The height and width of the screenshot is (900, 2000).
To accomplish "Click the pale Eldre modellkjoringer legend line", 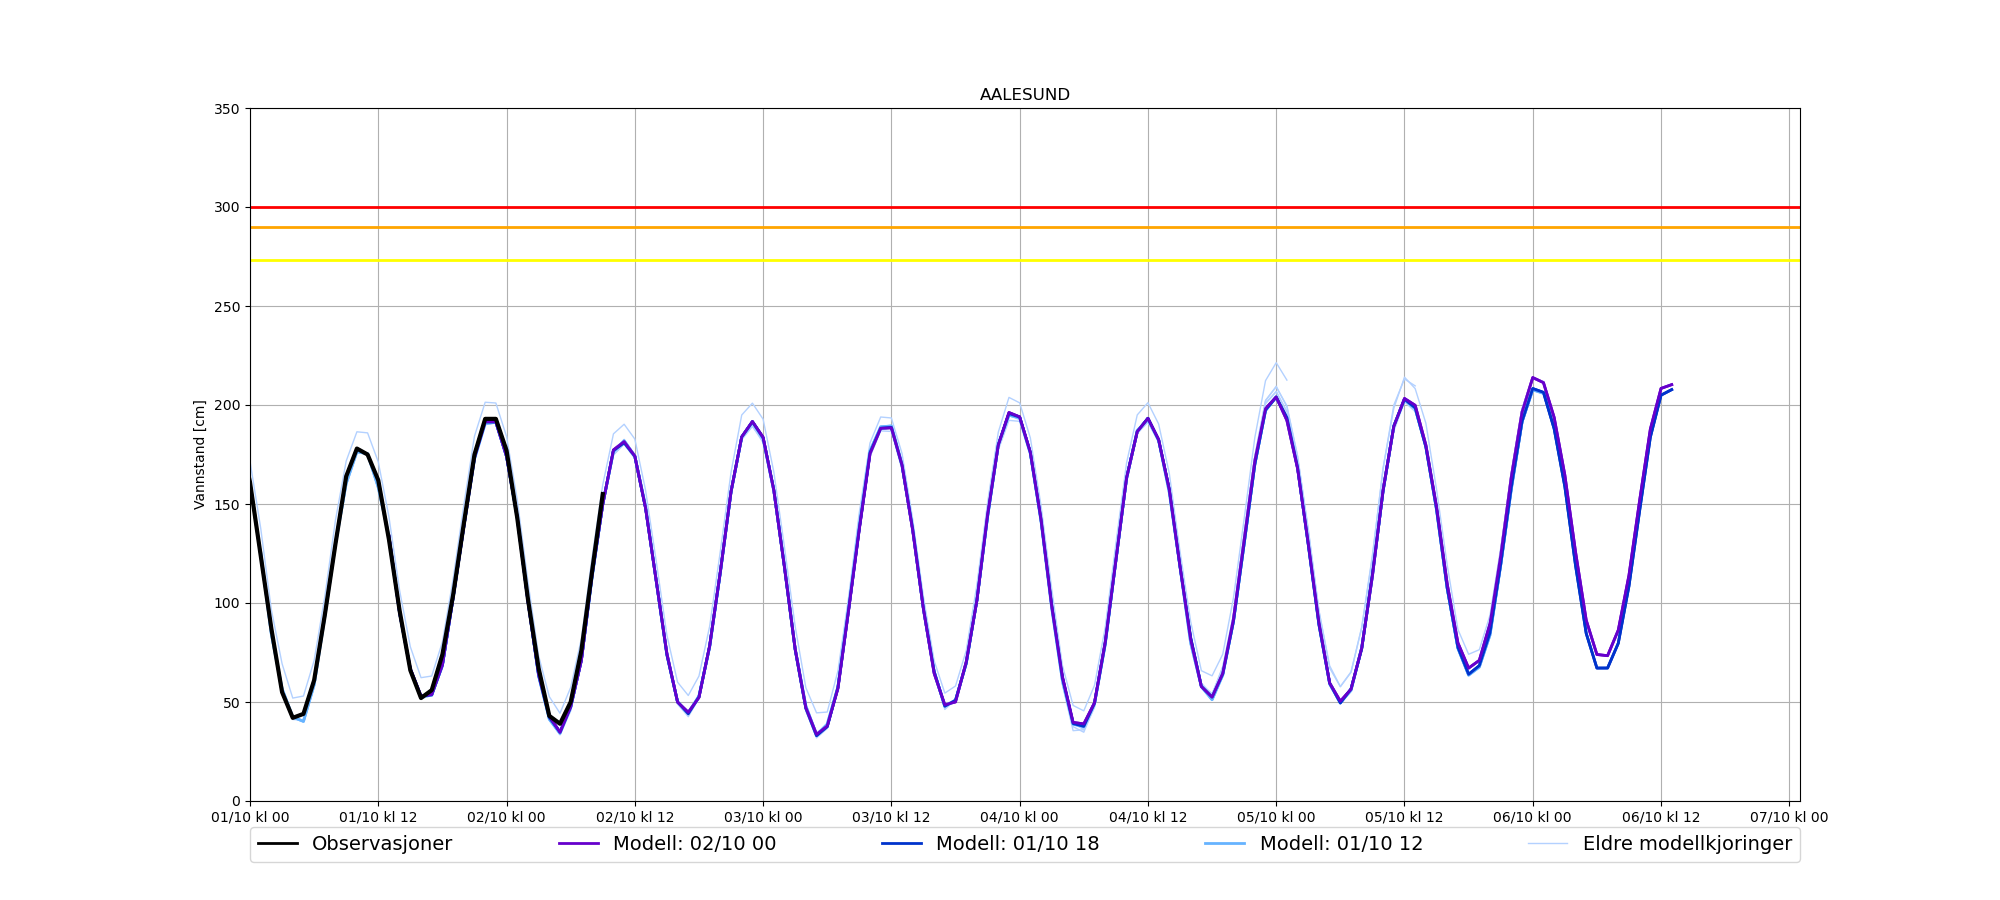I will coord(1548,844).
